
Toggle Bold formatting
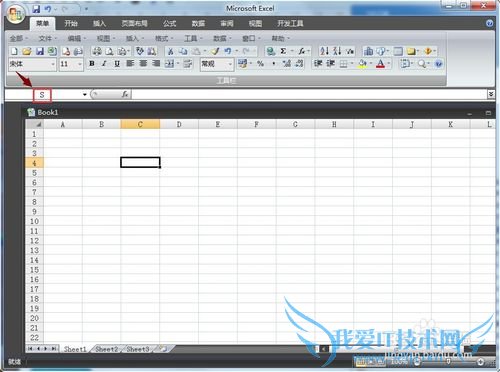click(x=92, y=63)
